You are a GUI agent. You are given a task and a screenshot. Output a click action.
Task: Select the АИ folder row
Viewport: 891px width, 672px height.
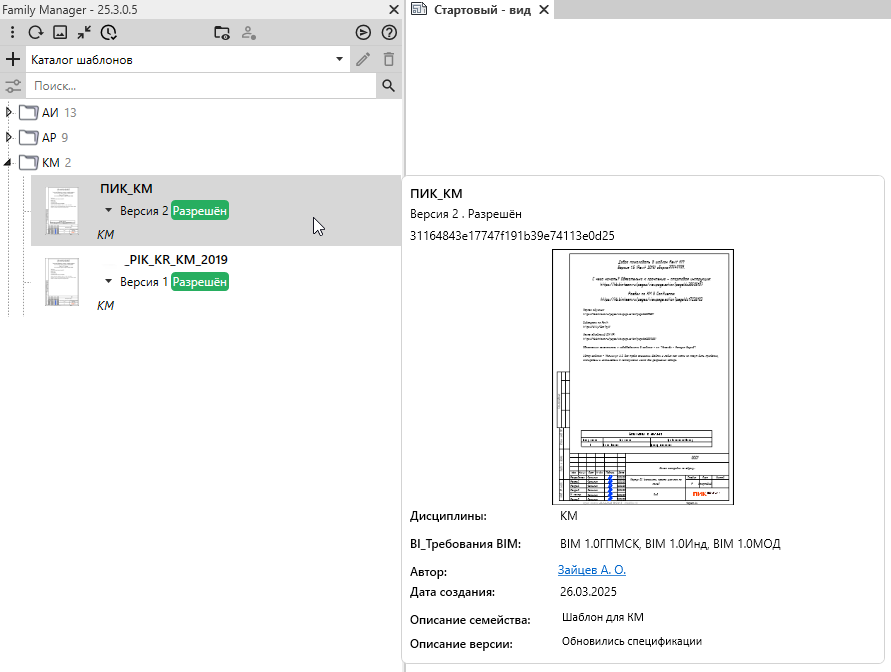click(x=48, y=112)
